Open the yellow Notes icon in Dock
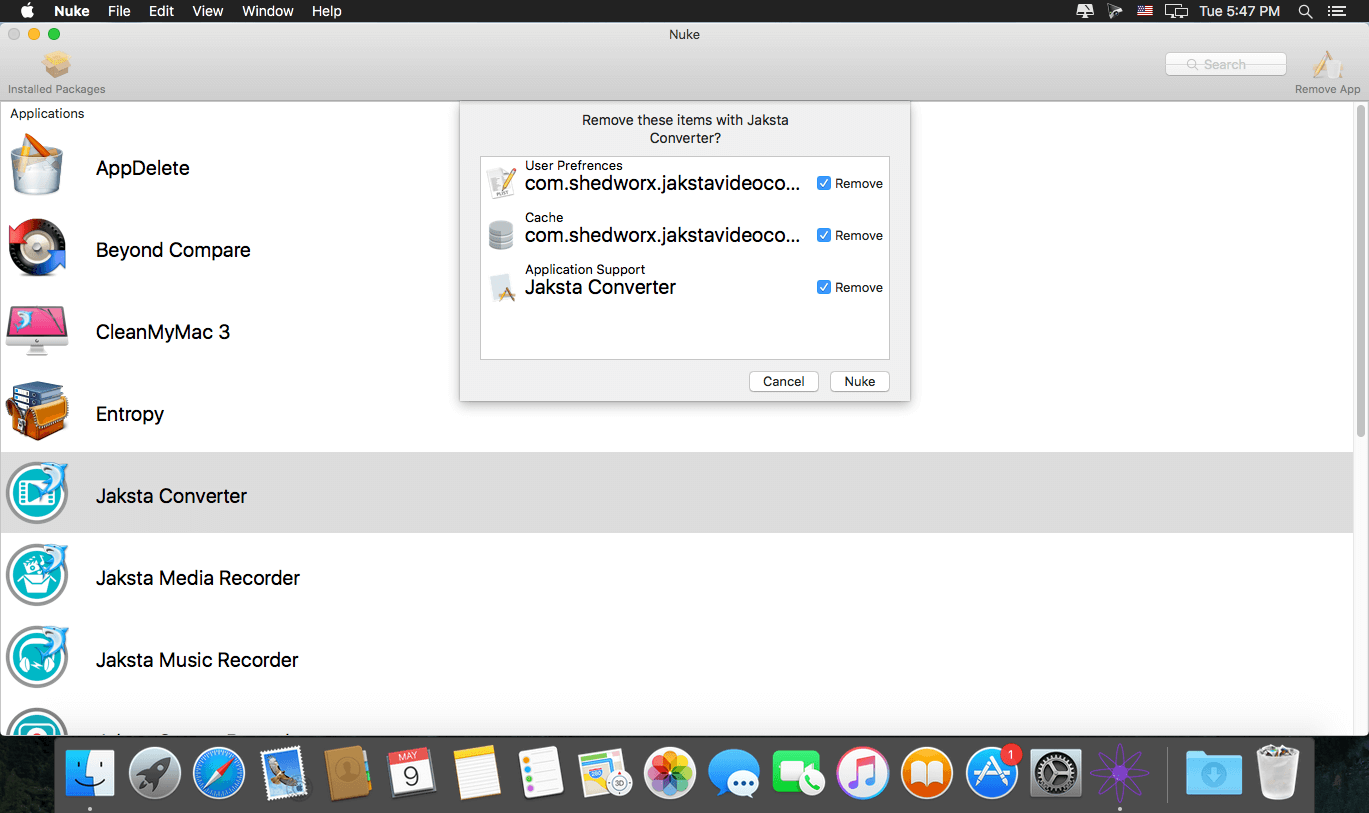 (476, 773)
